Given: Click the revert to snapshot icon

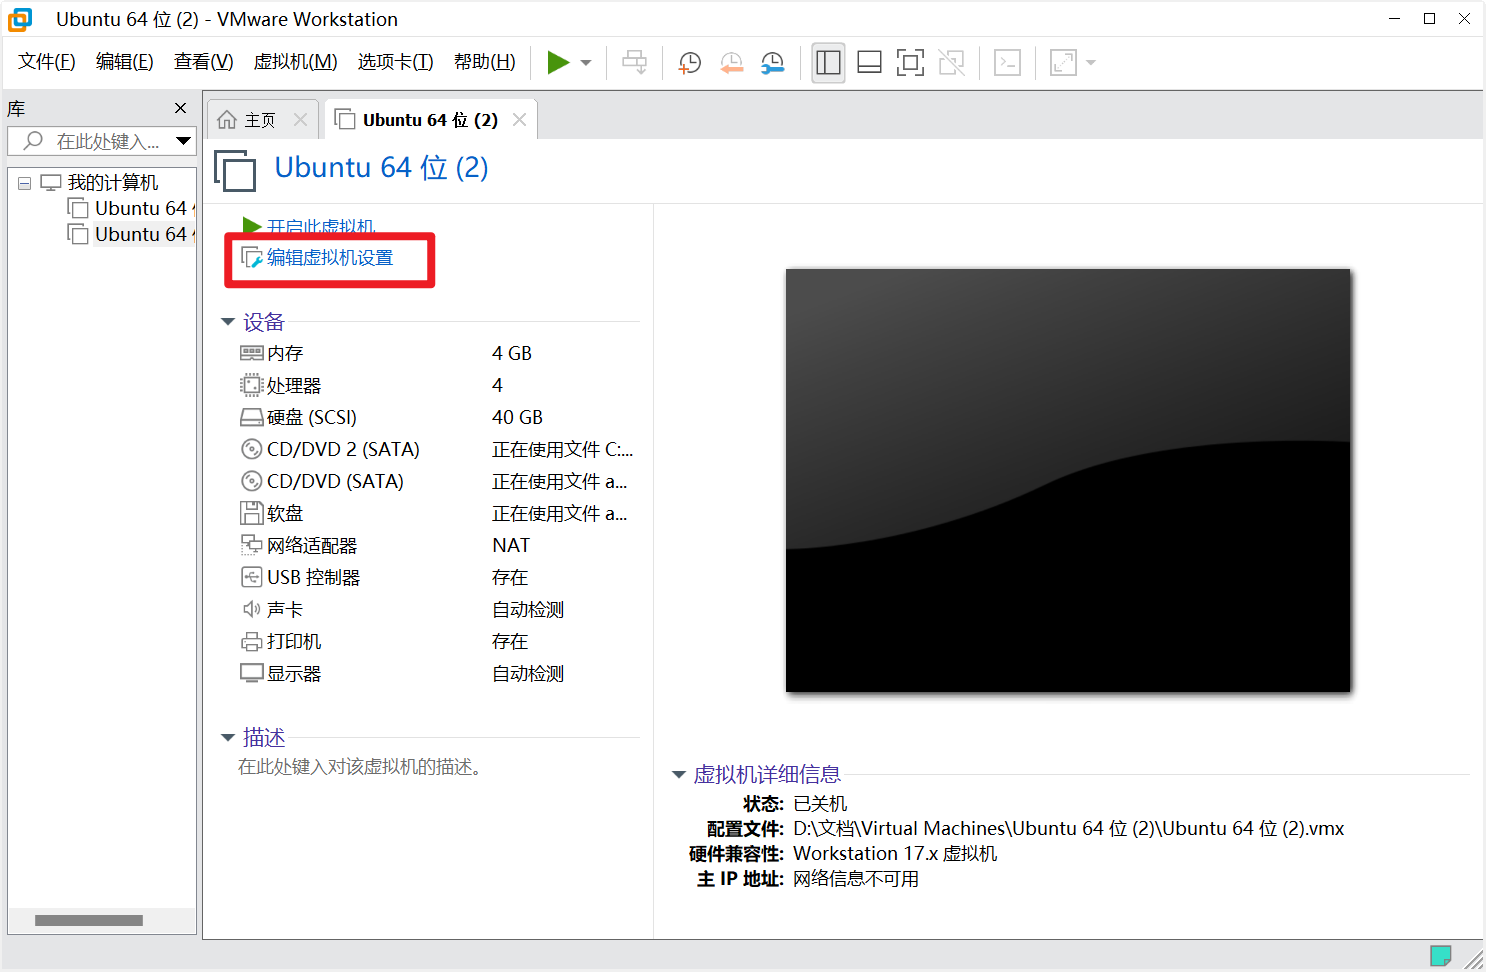Looking at the screenshot, I should 731,63.
